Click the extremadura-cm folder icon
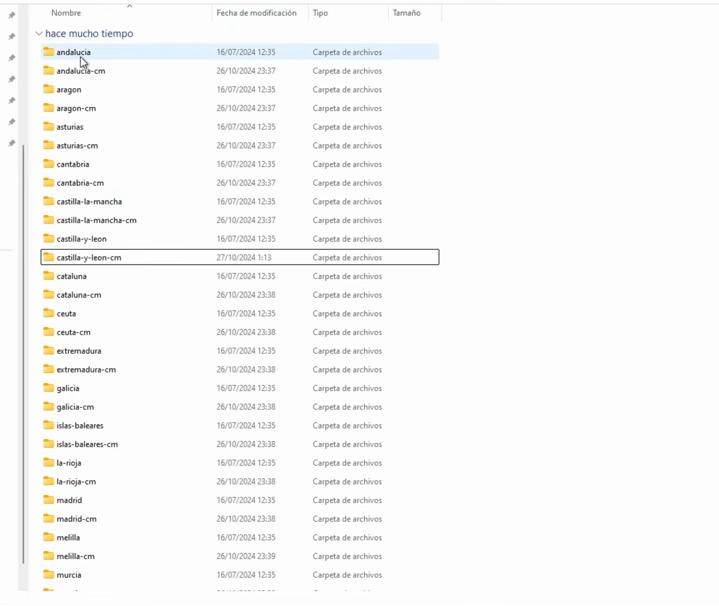Image resolution: width=719 pixels, height=606 pixels. click(x=49, y=369)
